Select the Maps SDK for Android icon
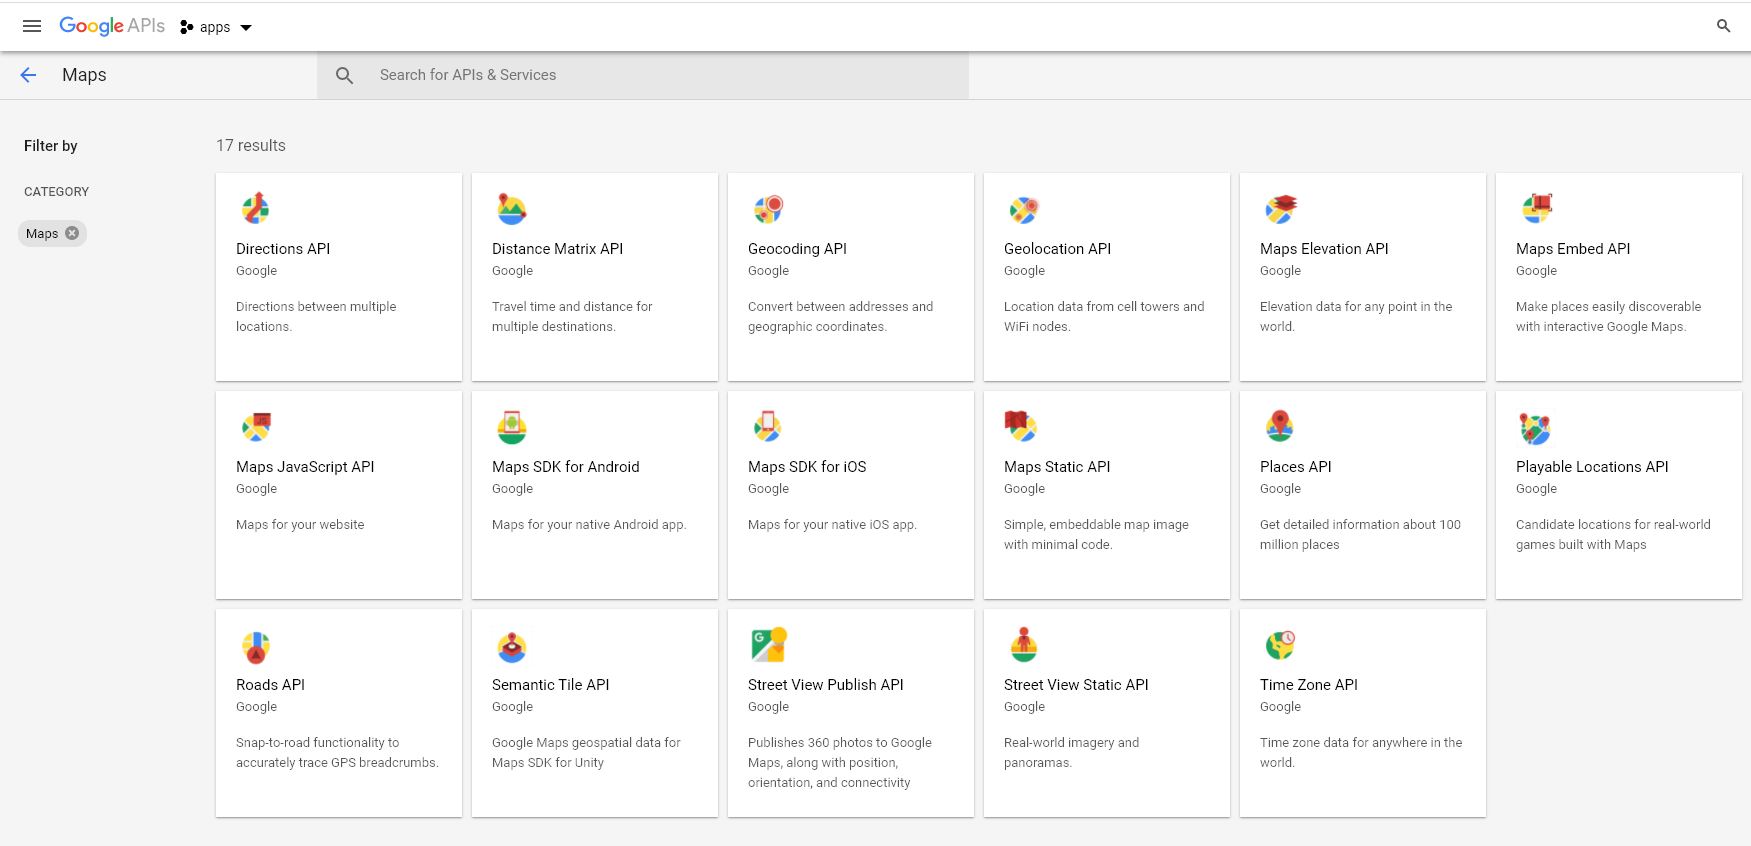Image resolution: width=1751 pixels, height=846 pixels. coord(512,427)
